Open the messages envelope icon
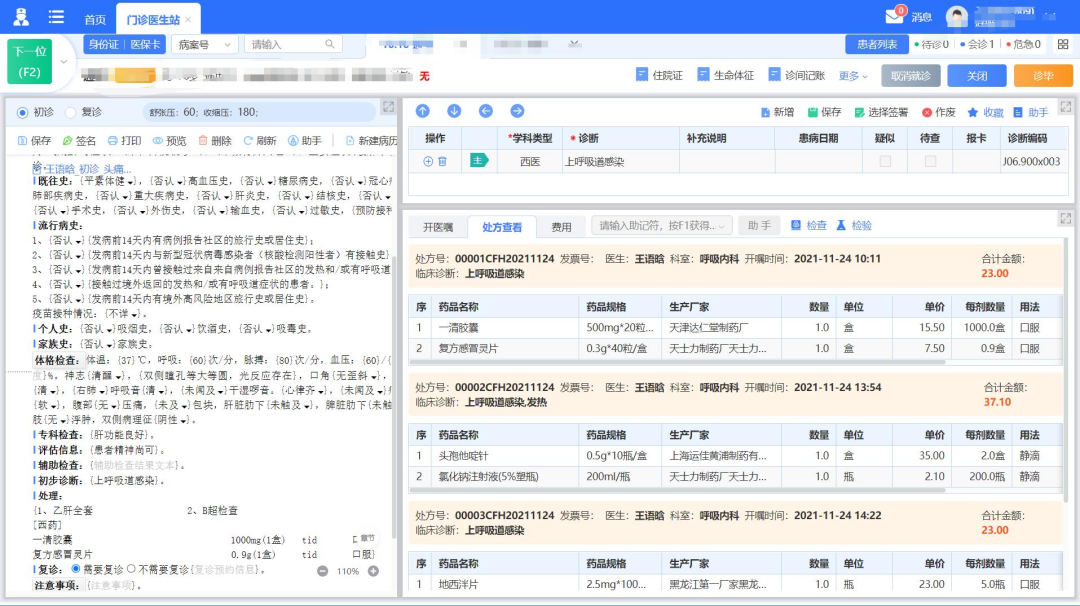Image resolution: width=1080 pixels, height=606 pixels. coord(894,16)
